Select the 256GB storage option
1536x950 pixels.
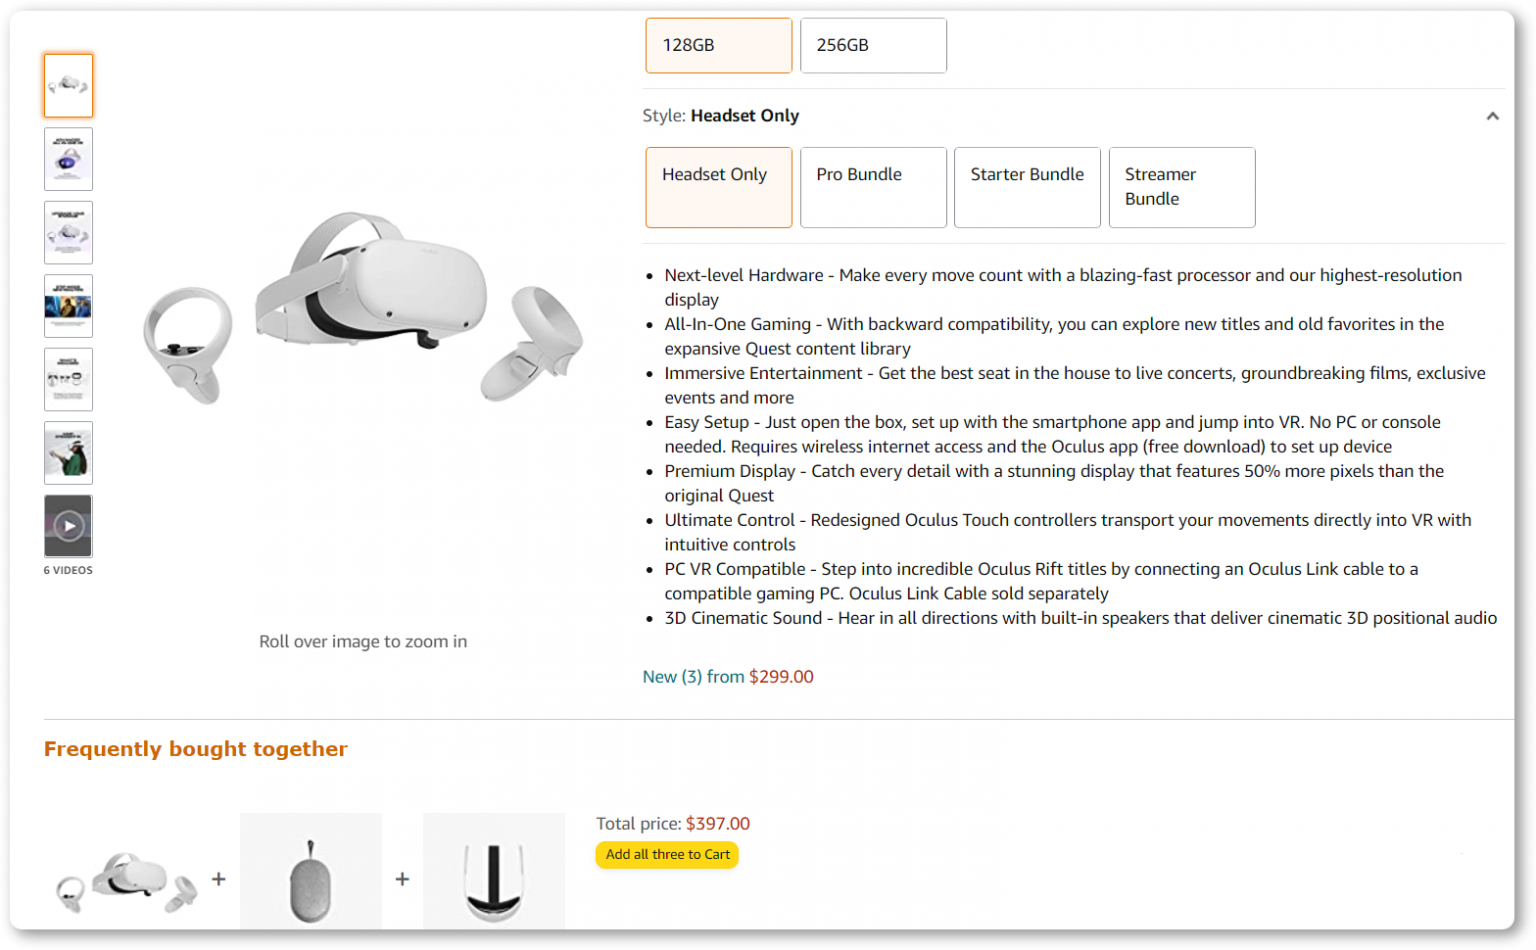pos(871,45)
